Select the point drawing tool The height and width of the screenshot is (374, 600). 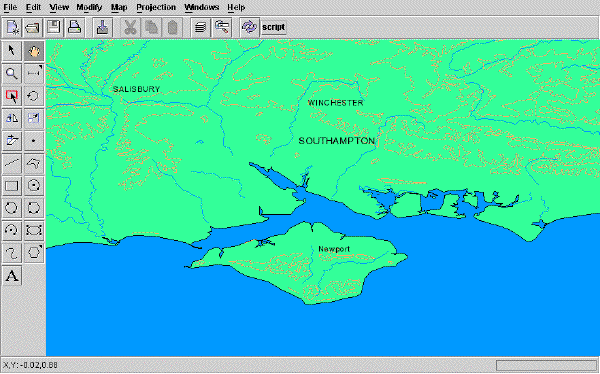pyautogui.click(x=34, y=141)
